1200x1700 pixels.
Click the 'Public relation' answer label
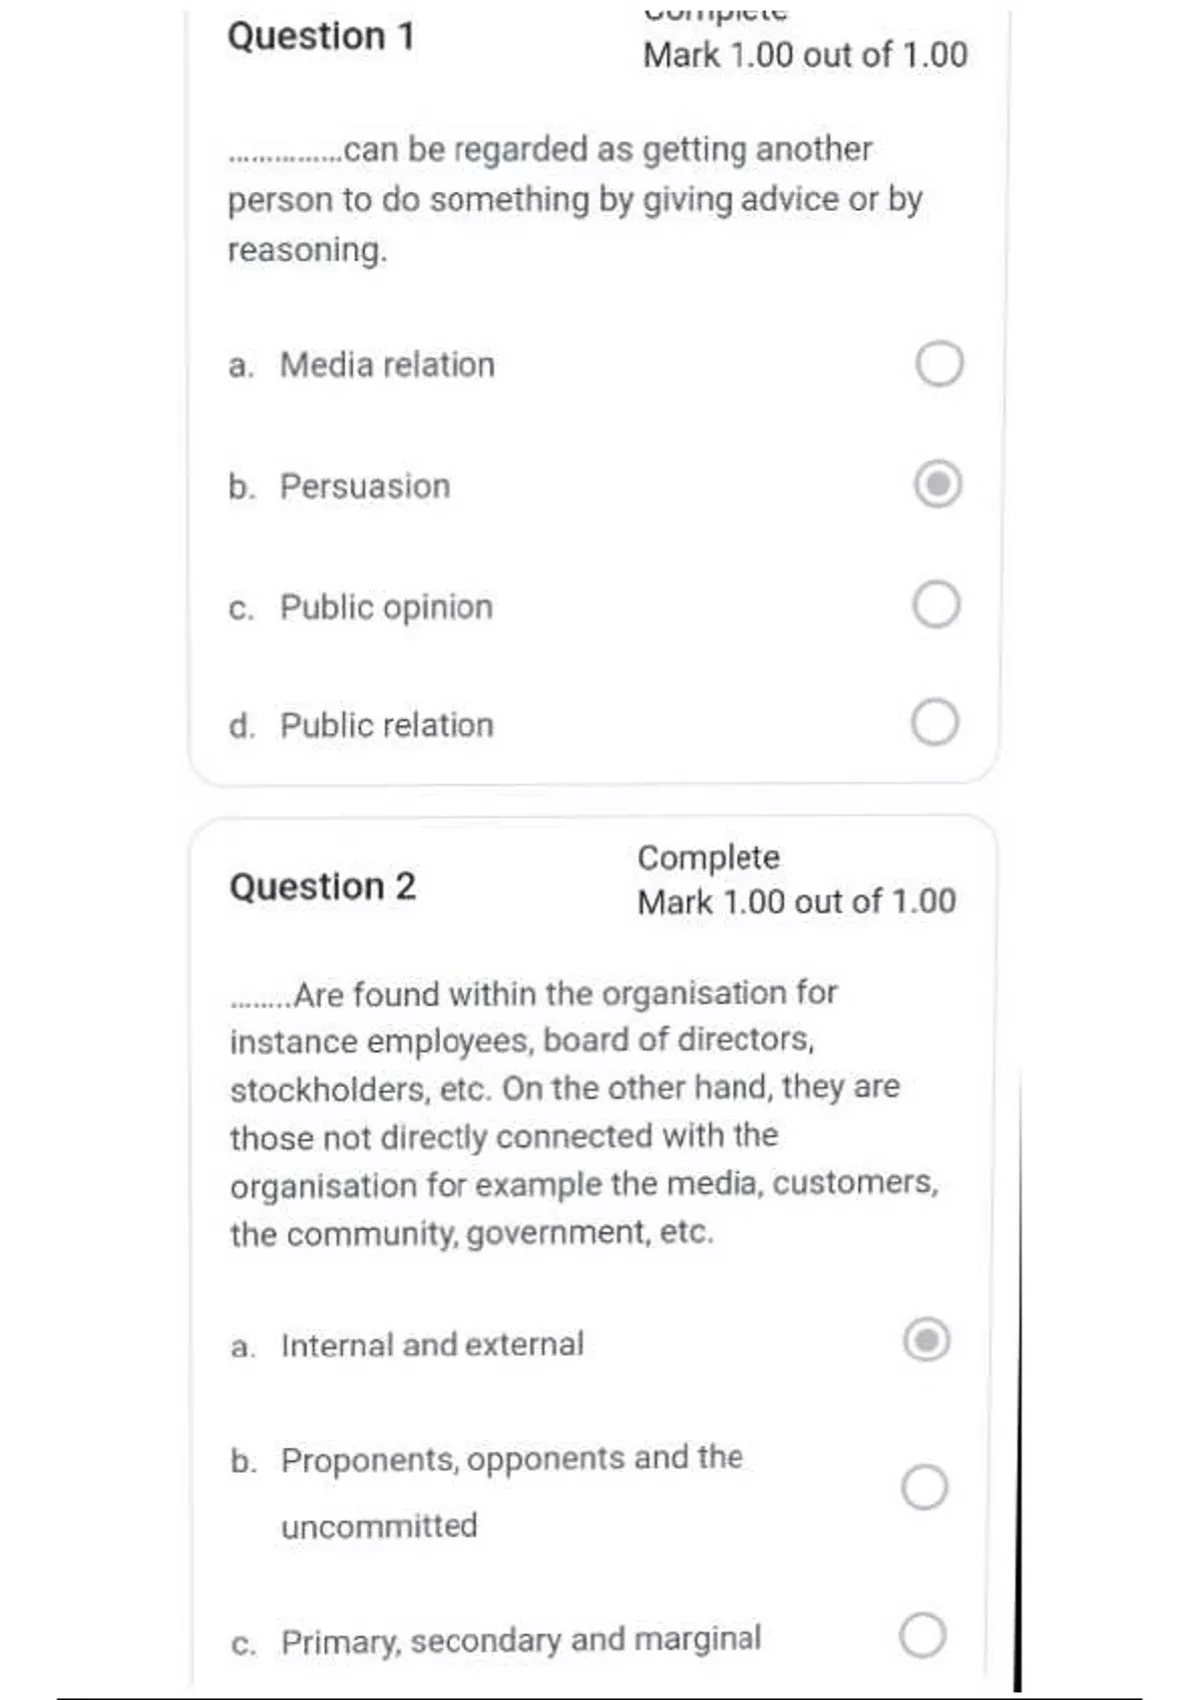coord(386,725)
